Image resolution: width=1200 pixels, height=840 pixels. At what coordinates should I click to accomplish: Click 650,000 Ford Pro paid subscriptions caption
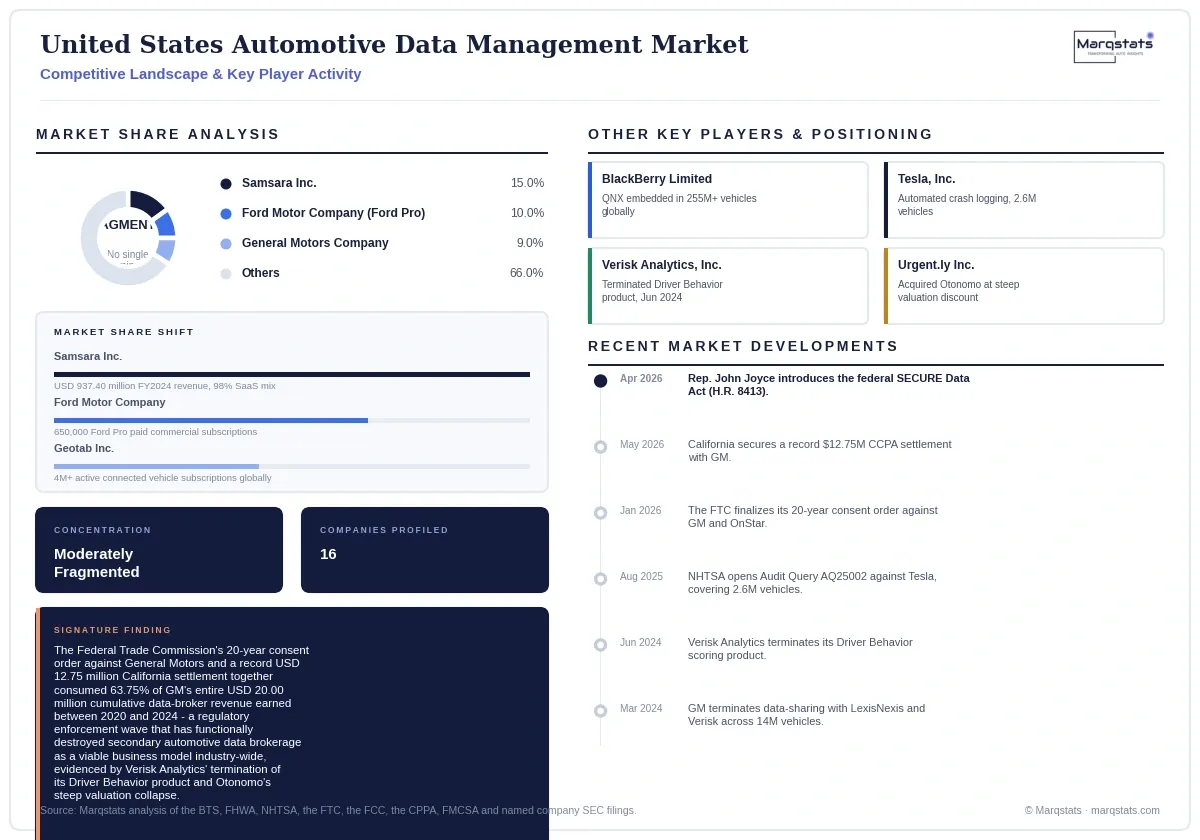point(155,432)
